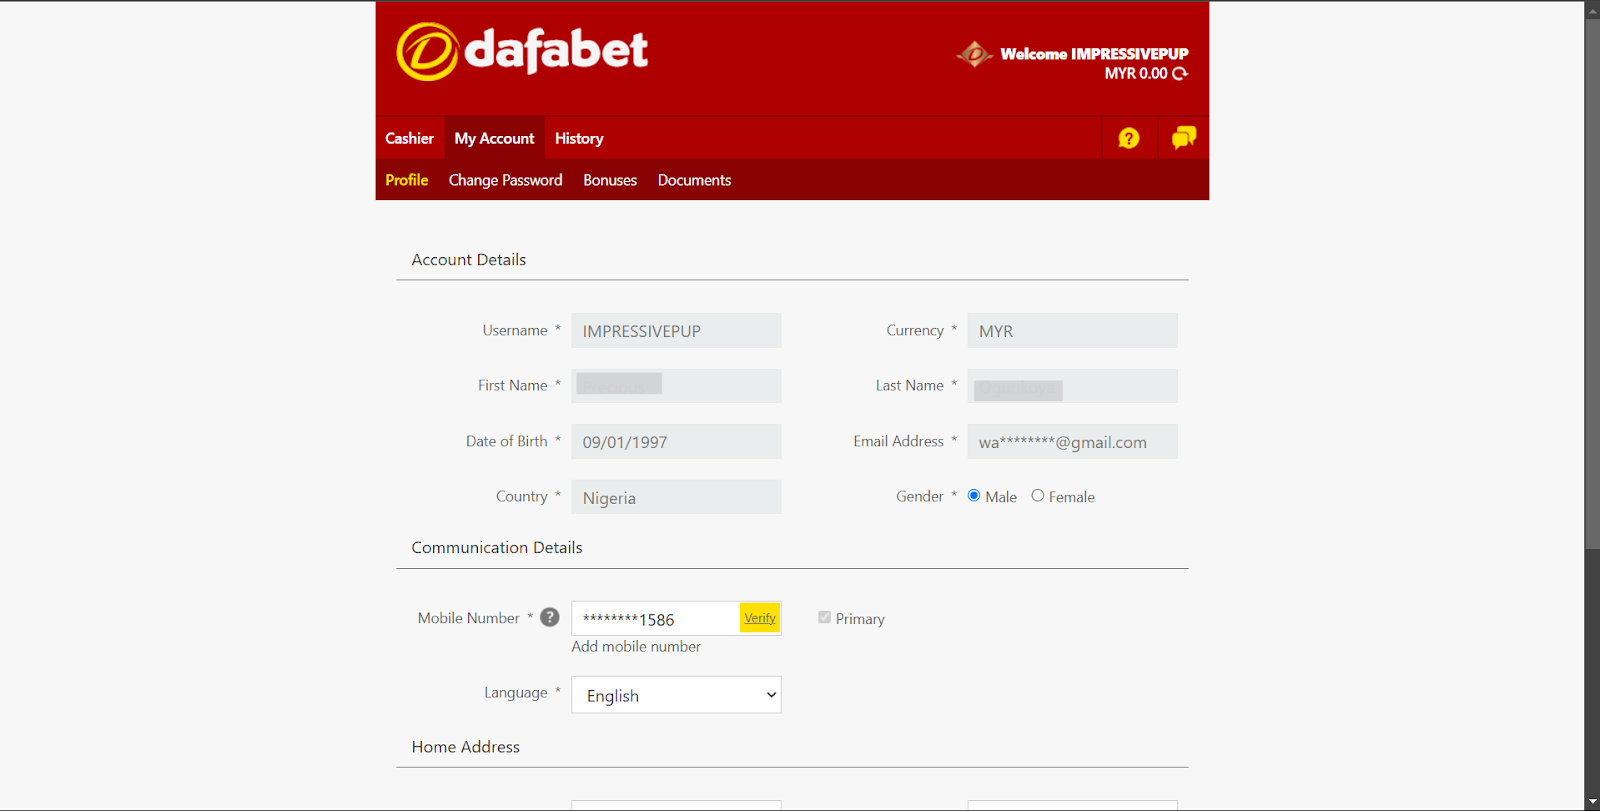Screen dimensions: 1600x811
Task: Click the MYR 0.00 balance text
Action: 1136,73
